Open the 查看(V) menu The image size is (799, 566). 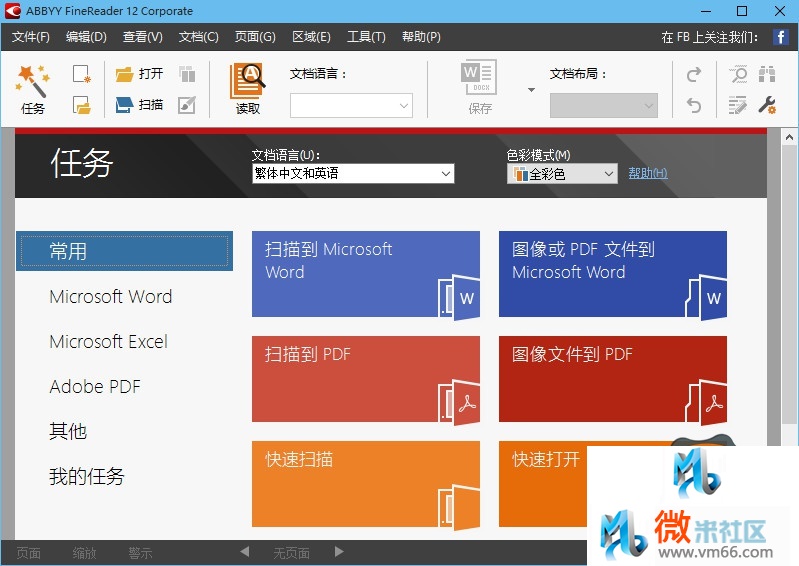tap(142, 37)
